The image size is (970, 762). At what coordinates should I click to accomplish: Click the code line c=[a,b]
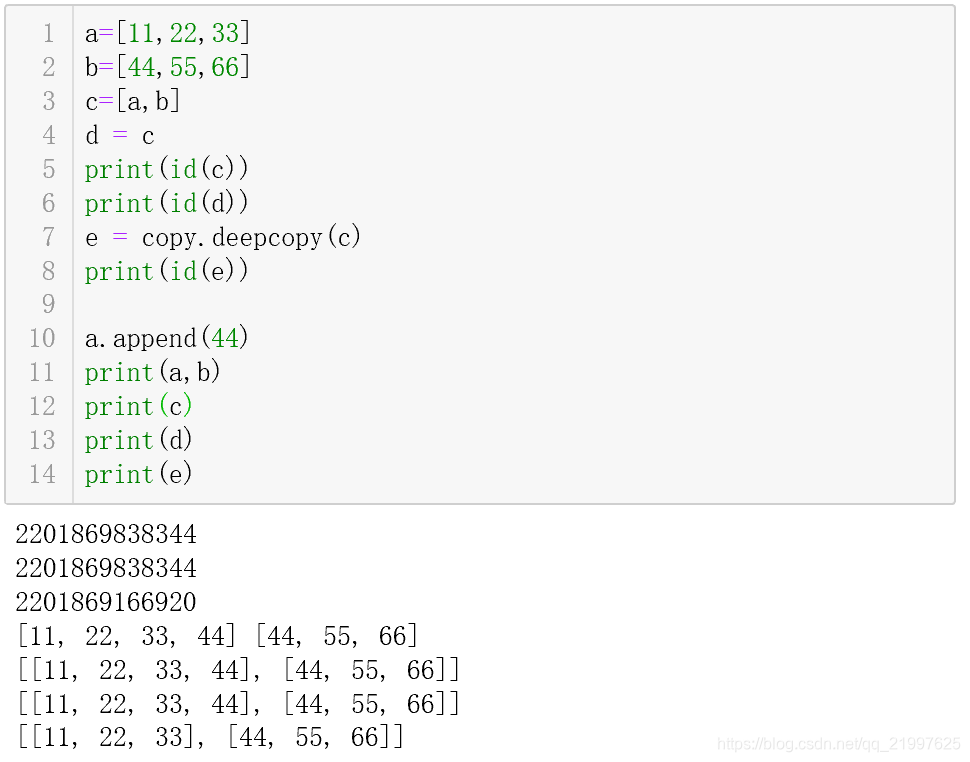(x=132, y=100)
